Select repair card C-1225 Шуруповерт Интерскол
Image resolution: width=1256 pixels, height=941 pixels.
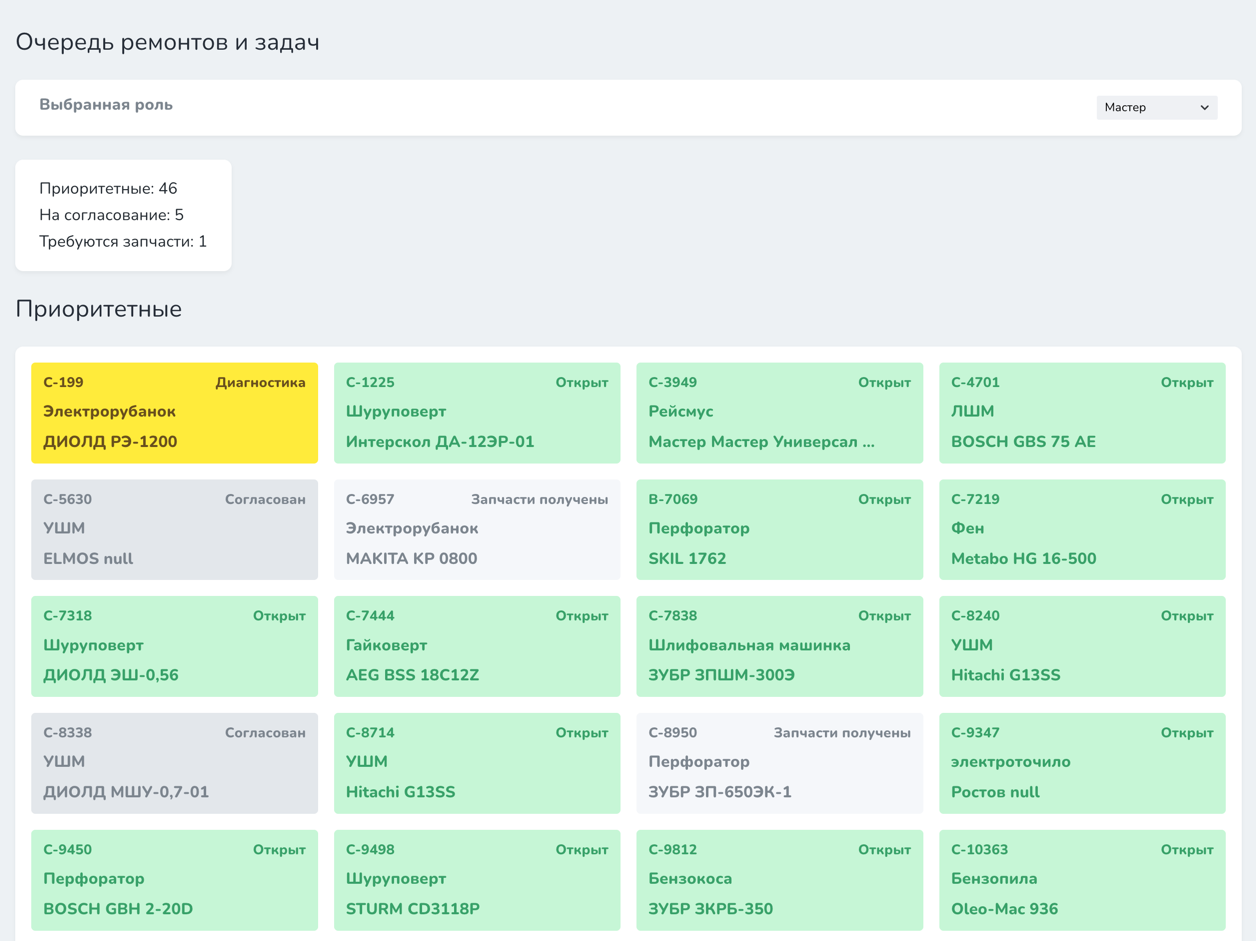click(477, 413)
